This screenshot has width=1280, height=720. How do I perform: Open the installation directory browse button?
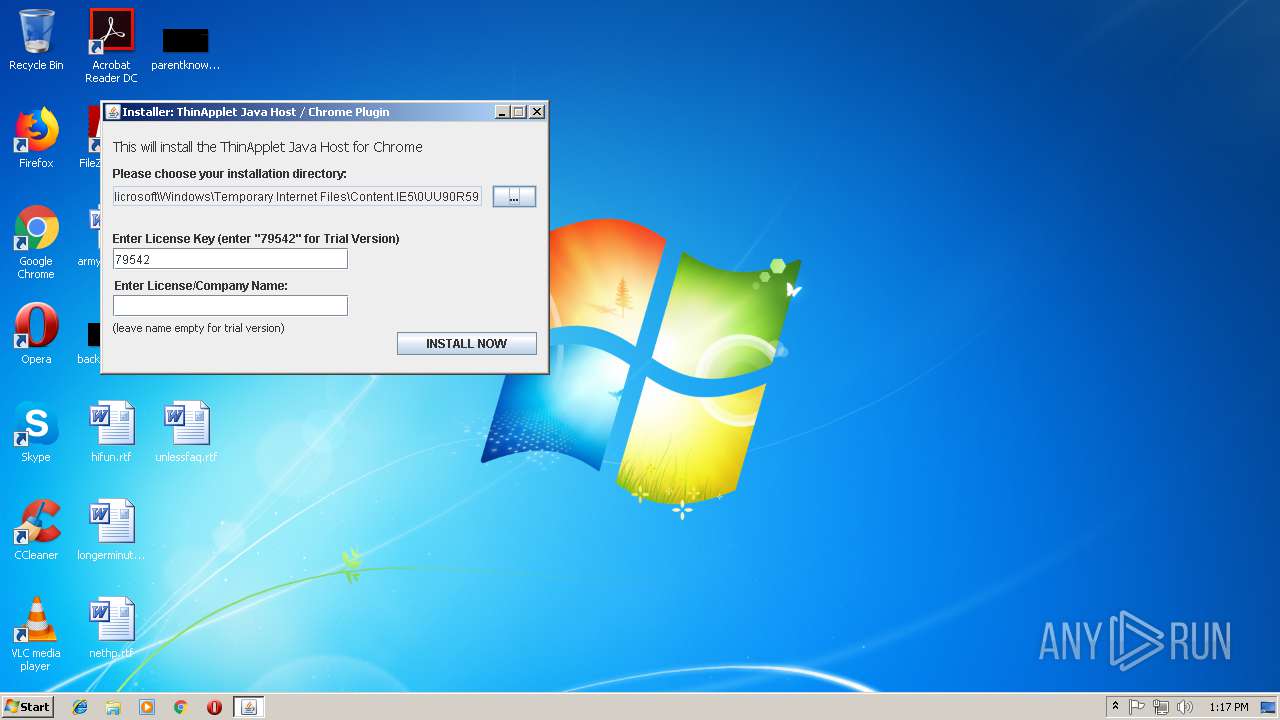[514, 197]
